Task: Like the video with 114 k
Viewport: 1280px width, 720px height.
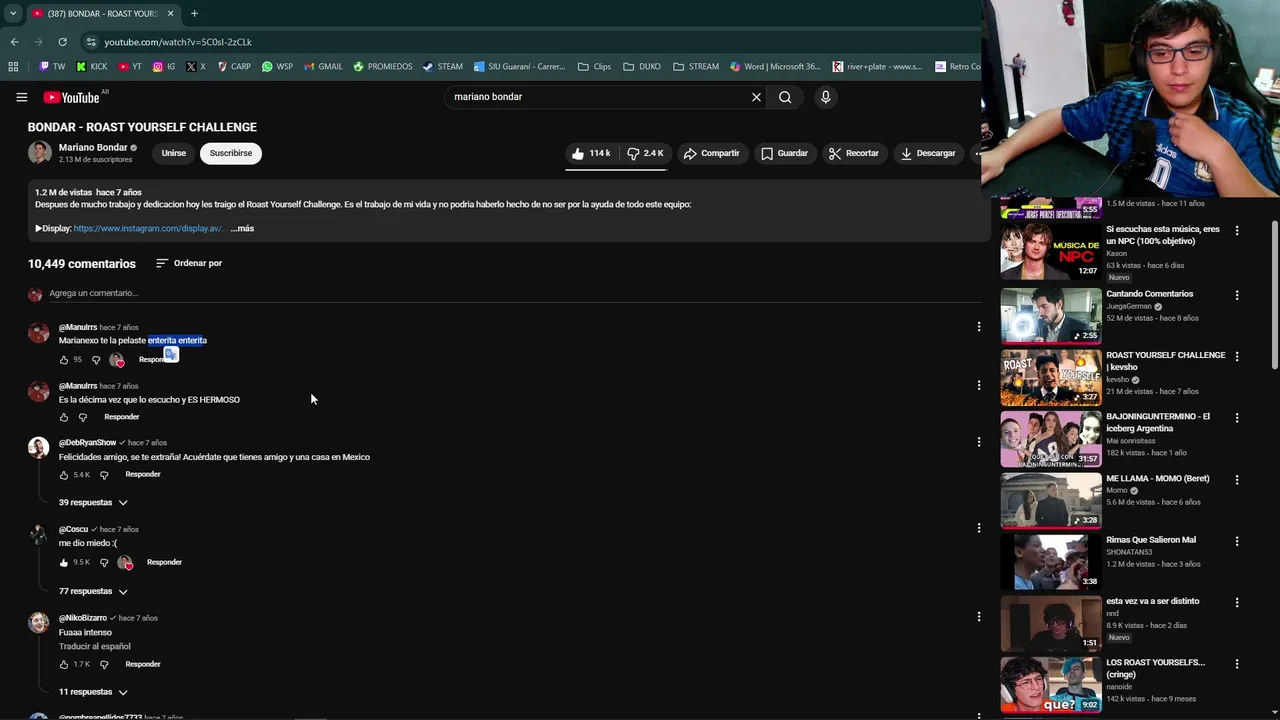Action: (x=591, y=153)
